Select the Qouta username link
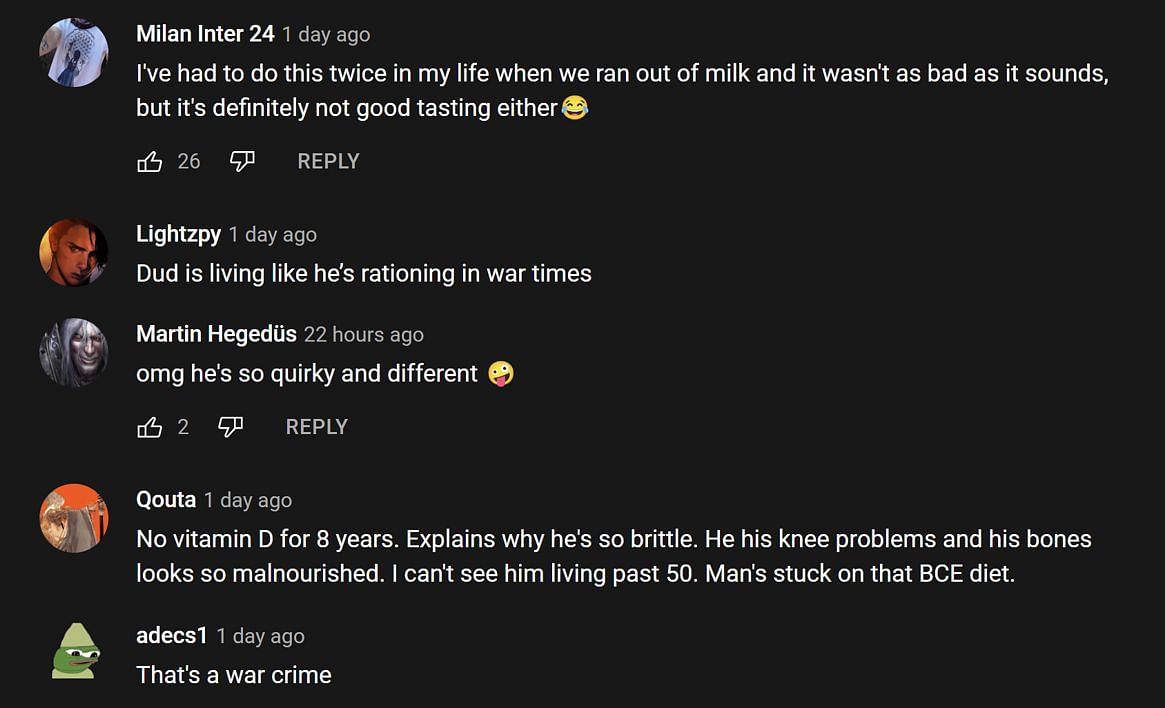 (166, 500)
